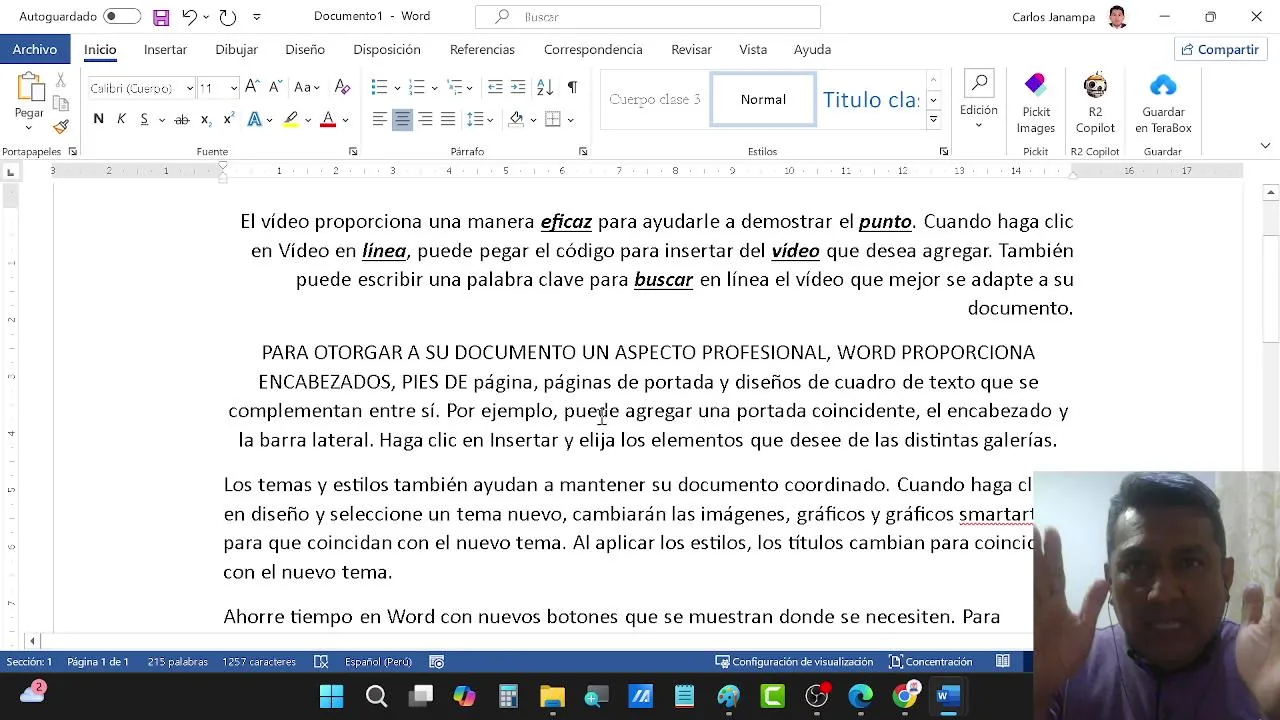
Task: Open line spacing dropdown
Action: (480, 120)
